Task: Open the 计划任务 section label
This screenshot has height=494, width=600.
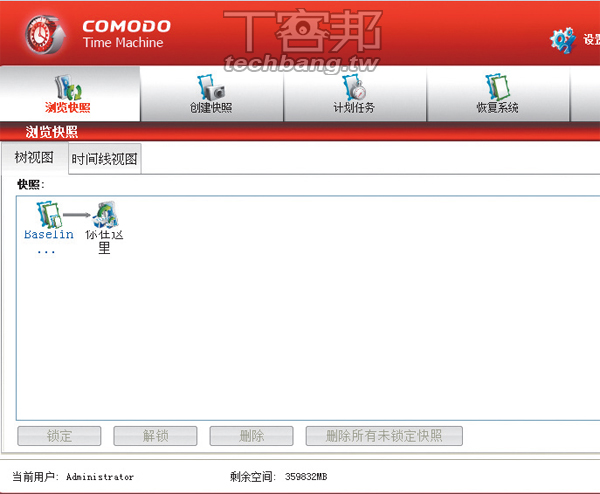Action: point(354,108)
